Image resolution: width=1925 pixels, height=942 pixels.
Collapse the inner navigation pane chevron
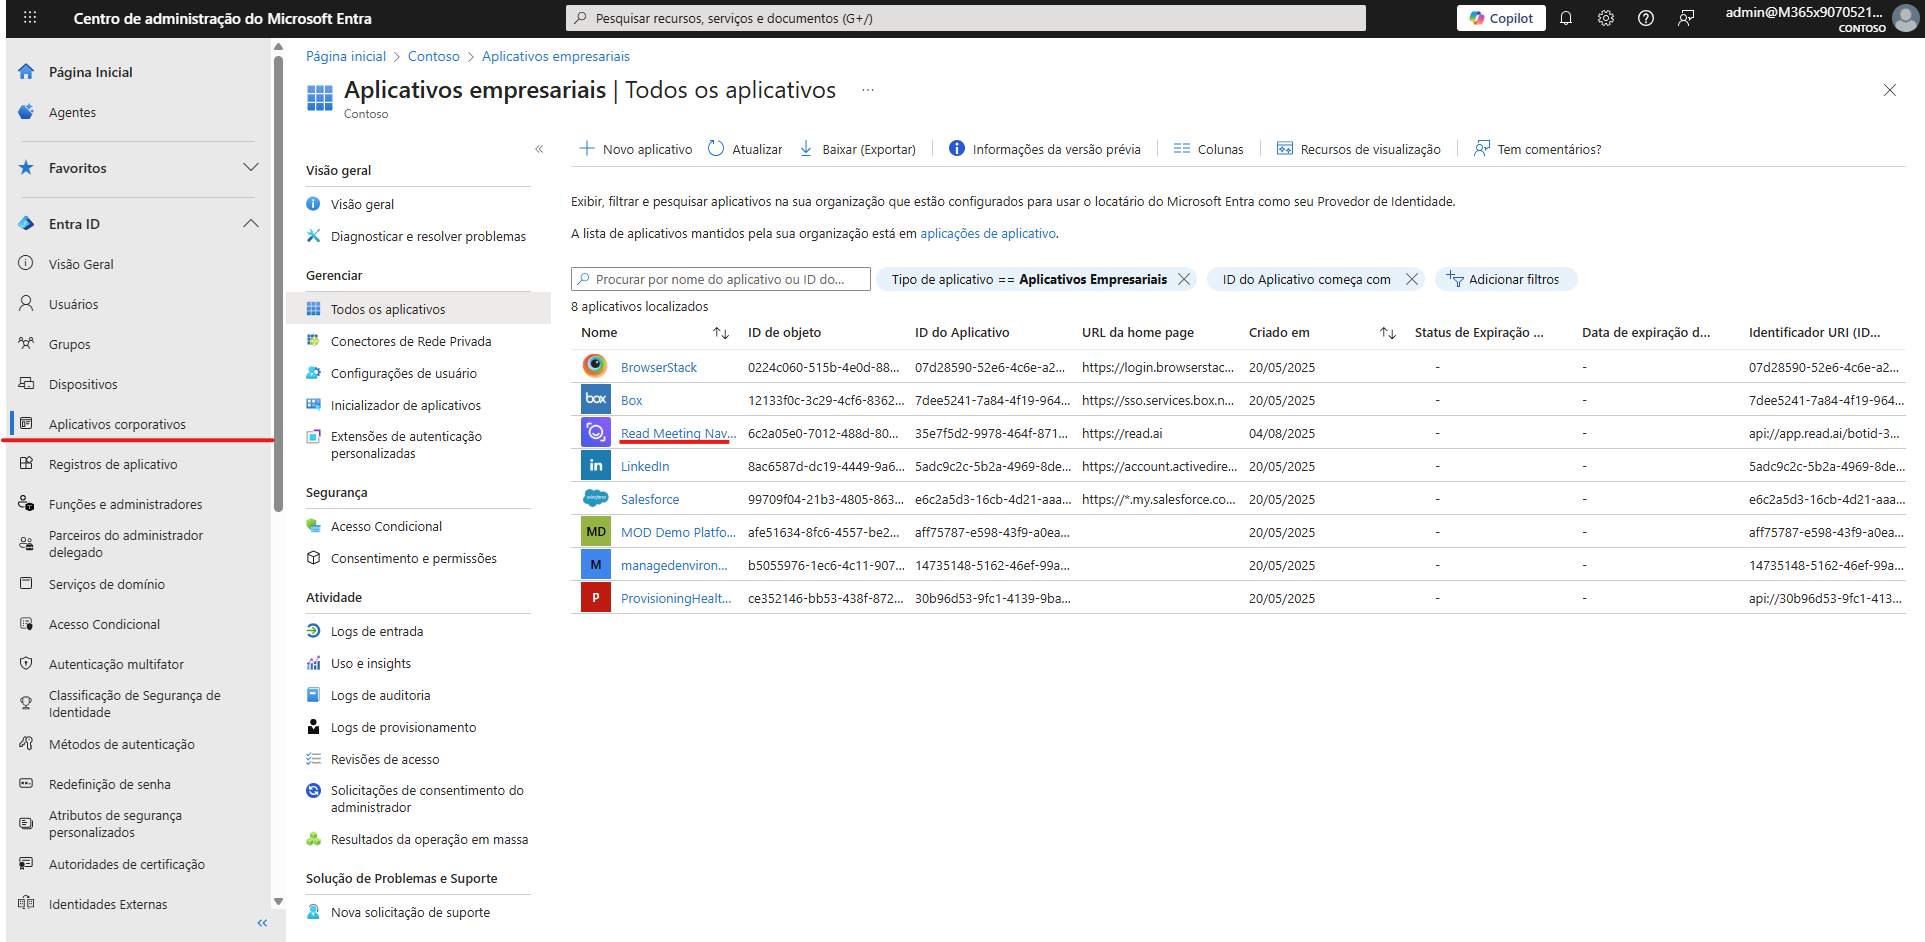click(539, 149)
